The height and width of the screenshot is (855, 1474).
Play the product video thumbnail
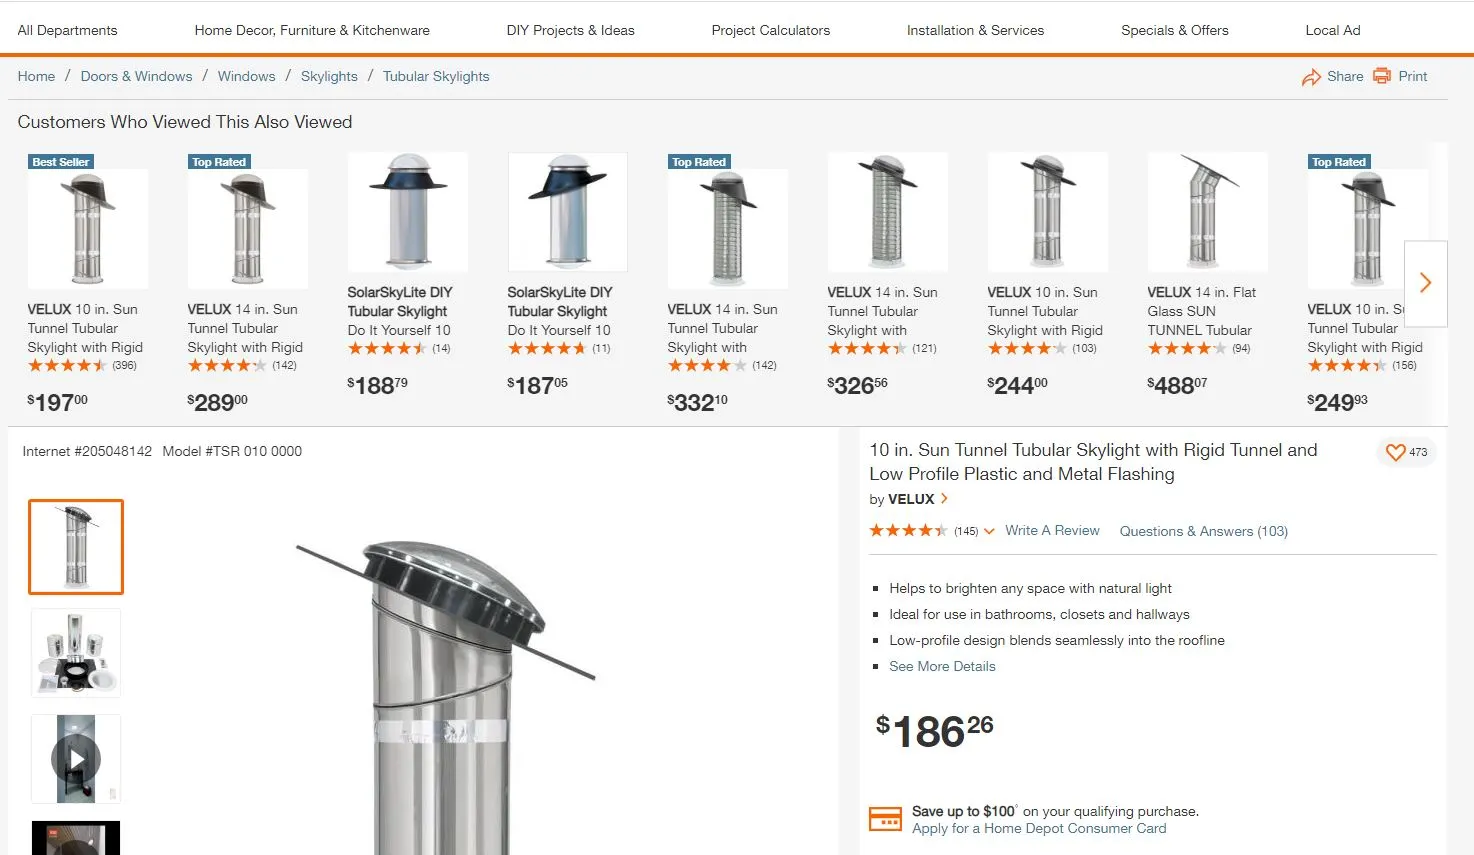[x=76, y=759]
